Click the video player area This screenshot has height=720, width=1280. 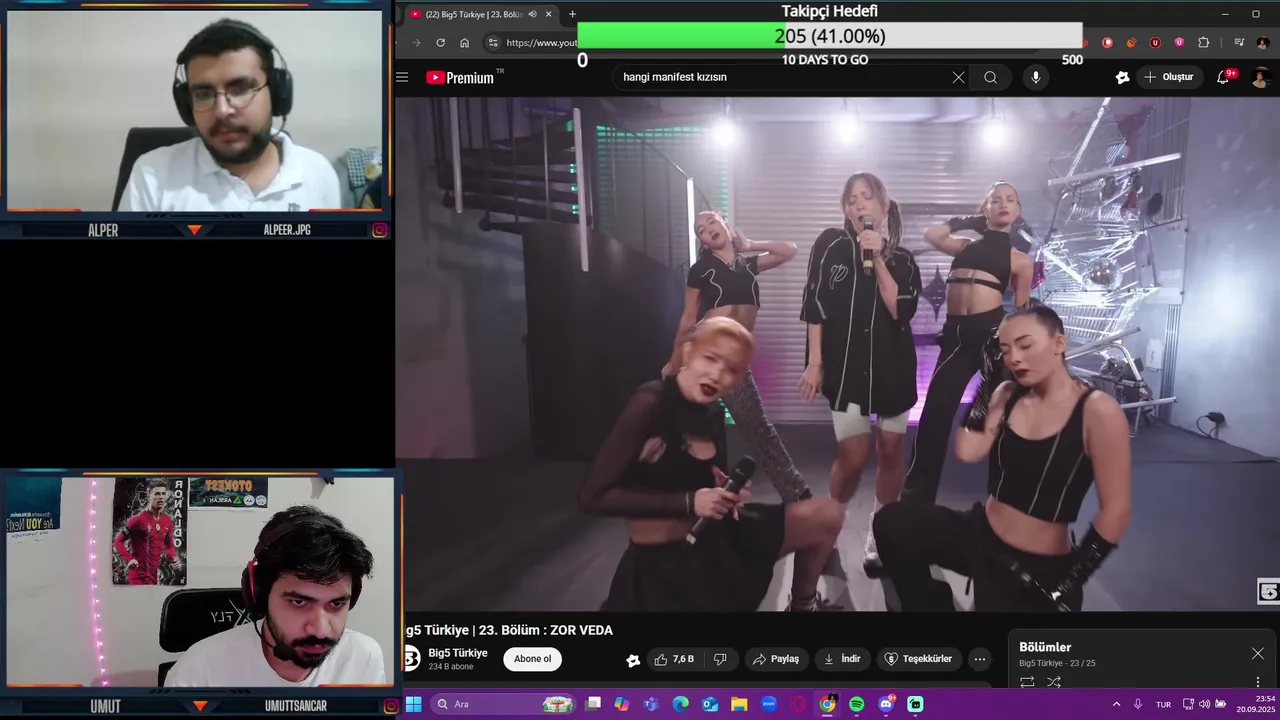pyautogui.click(x=836, y=353)
